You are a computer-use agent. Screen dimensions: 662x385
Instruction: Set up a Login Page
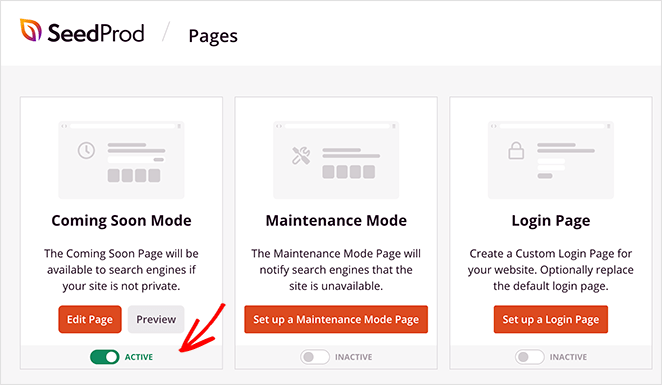(x=551, y=320)
